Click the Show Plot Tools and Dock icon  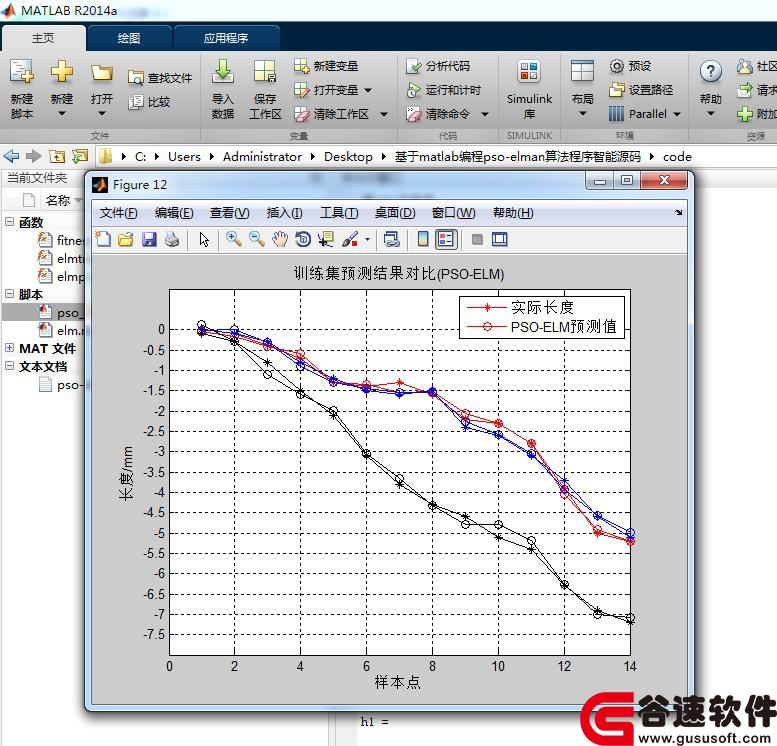(500, 239)
